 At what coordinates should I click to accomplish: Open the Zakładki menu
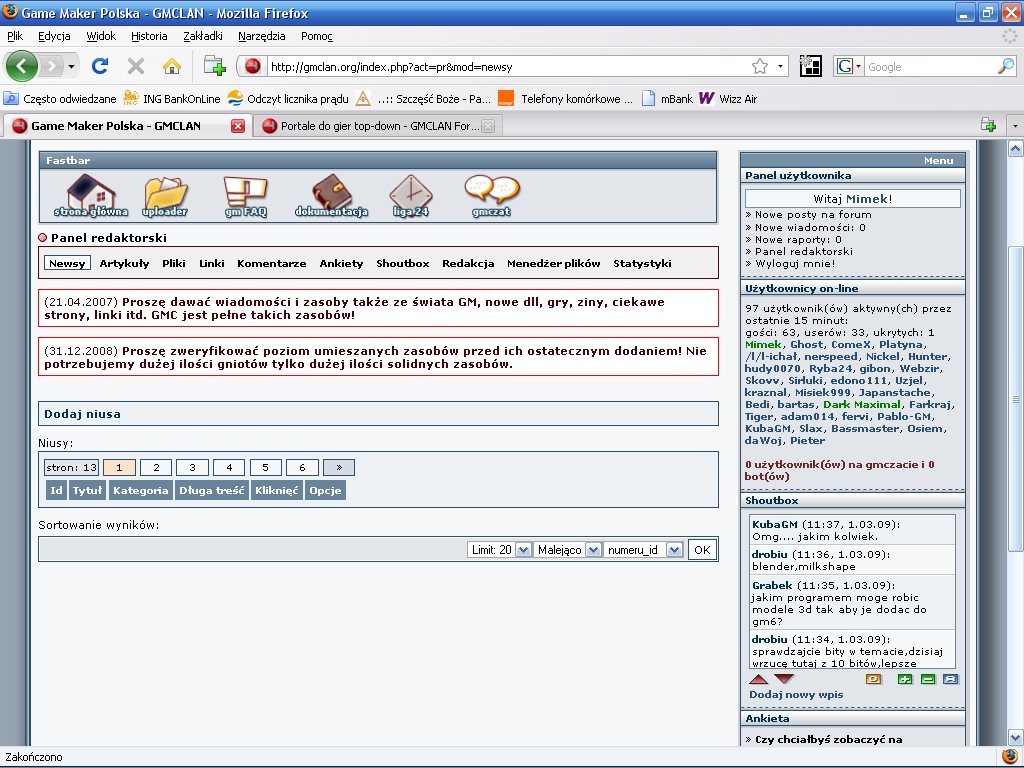click(203, 36)
